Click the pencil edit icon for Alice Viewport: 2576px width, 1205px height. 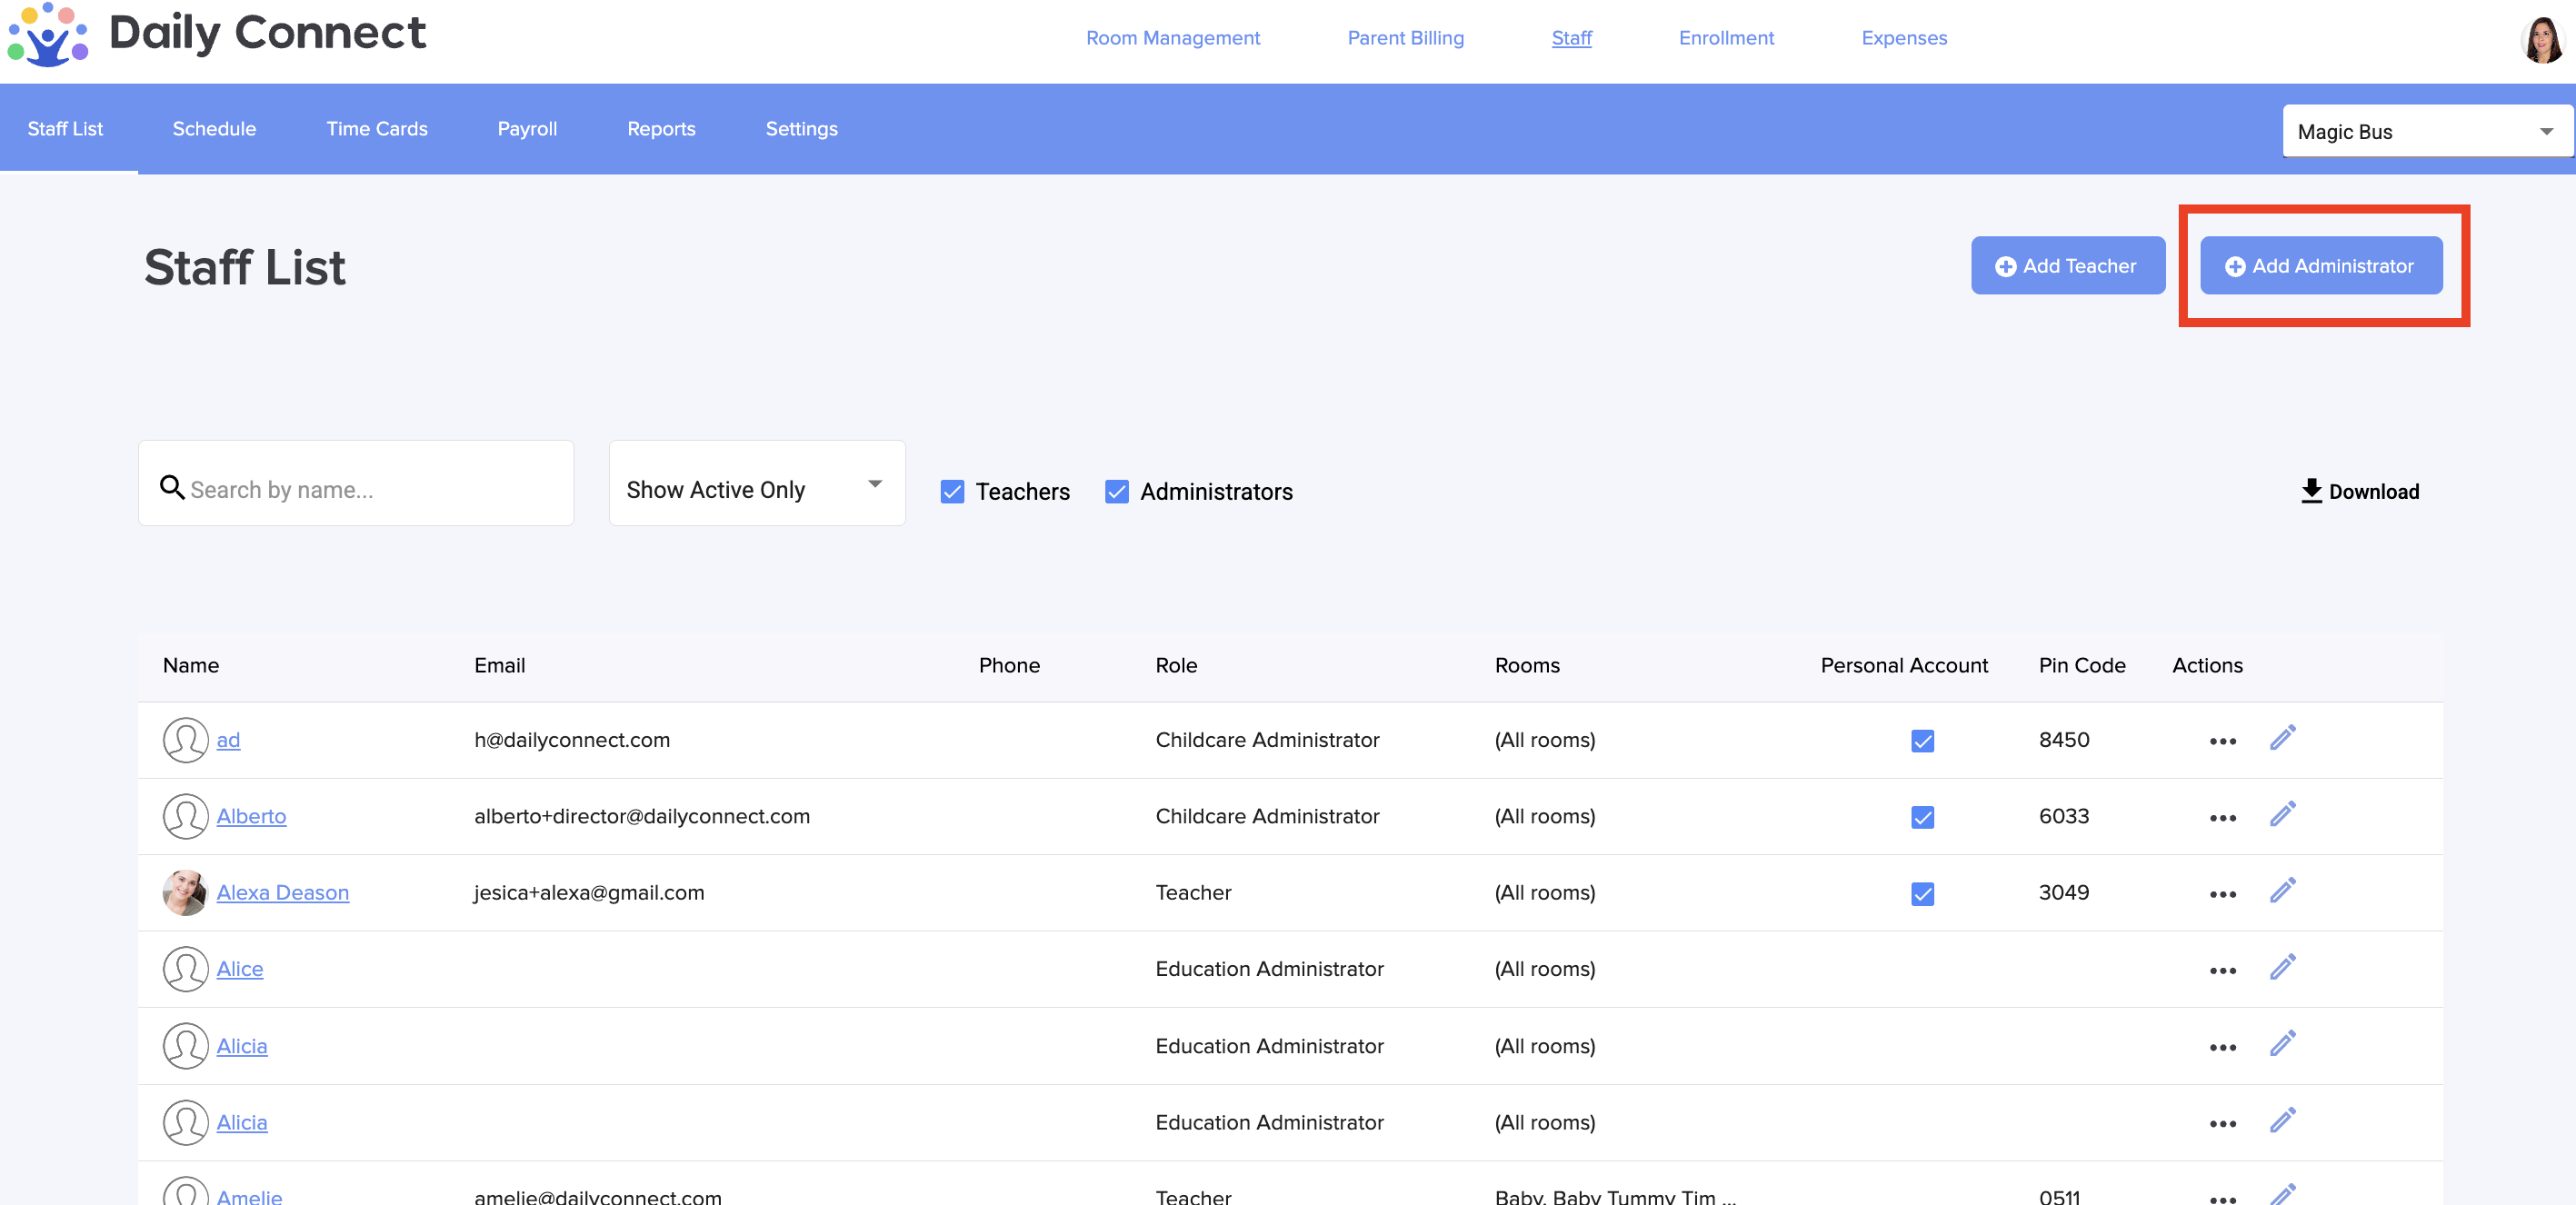2282,968
